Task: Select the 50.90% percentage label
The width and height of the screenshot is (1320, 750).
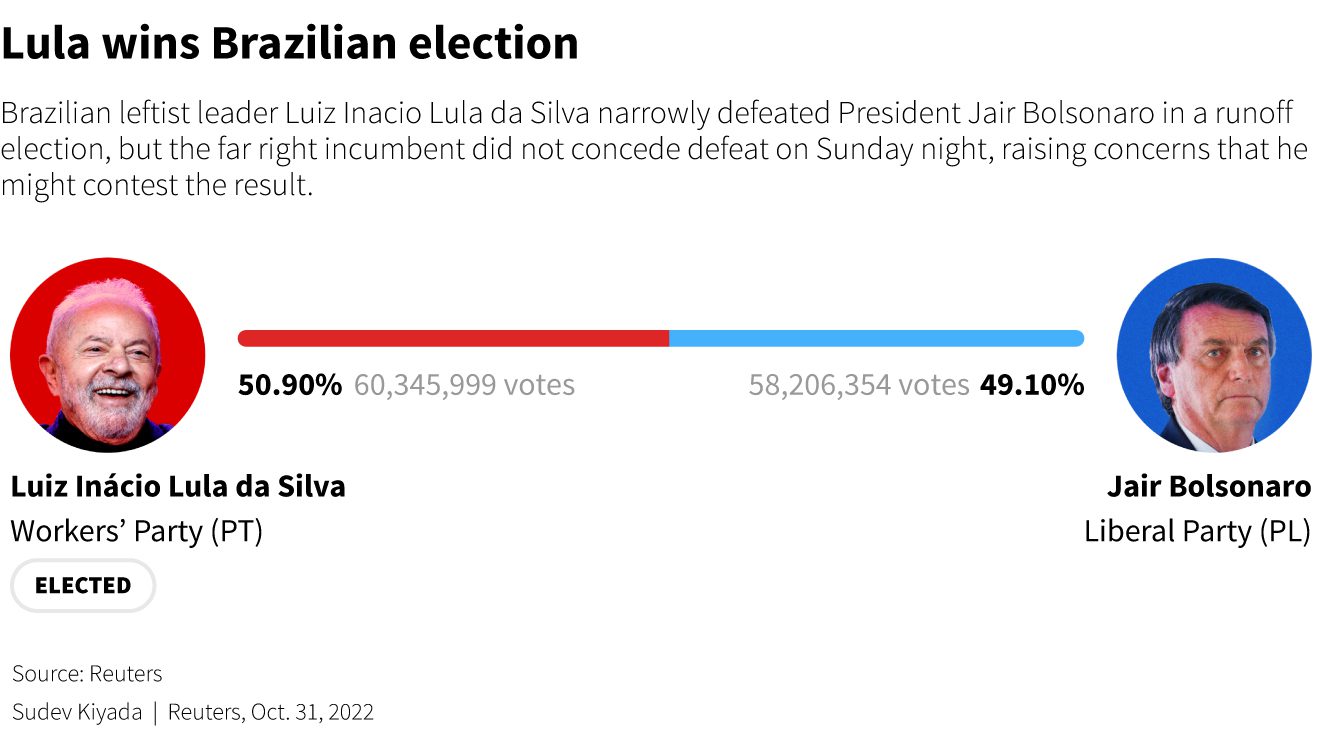Action: coord(290,385)
